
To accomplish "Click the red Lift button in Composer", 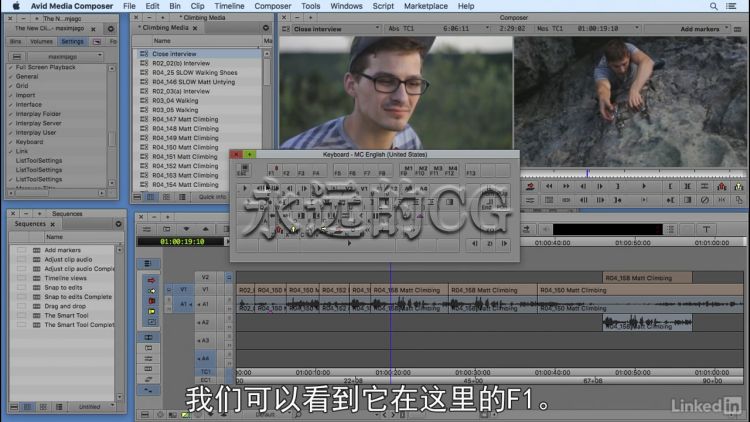I will point(722,187).
